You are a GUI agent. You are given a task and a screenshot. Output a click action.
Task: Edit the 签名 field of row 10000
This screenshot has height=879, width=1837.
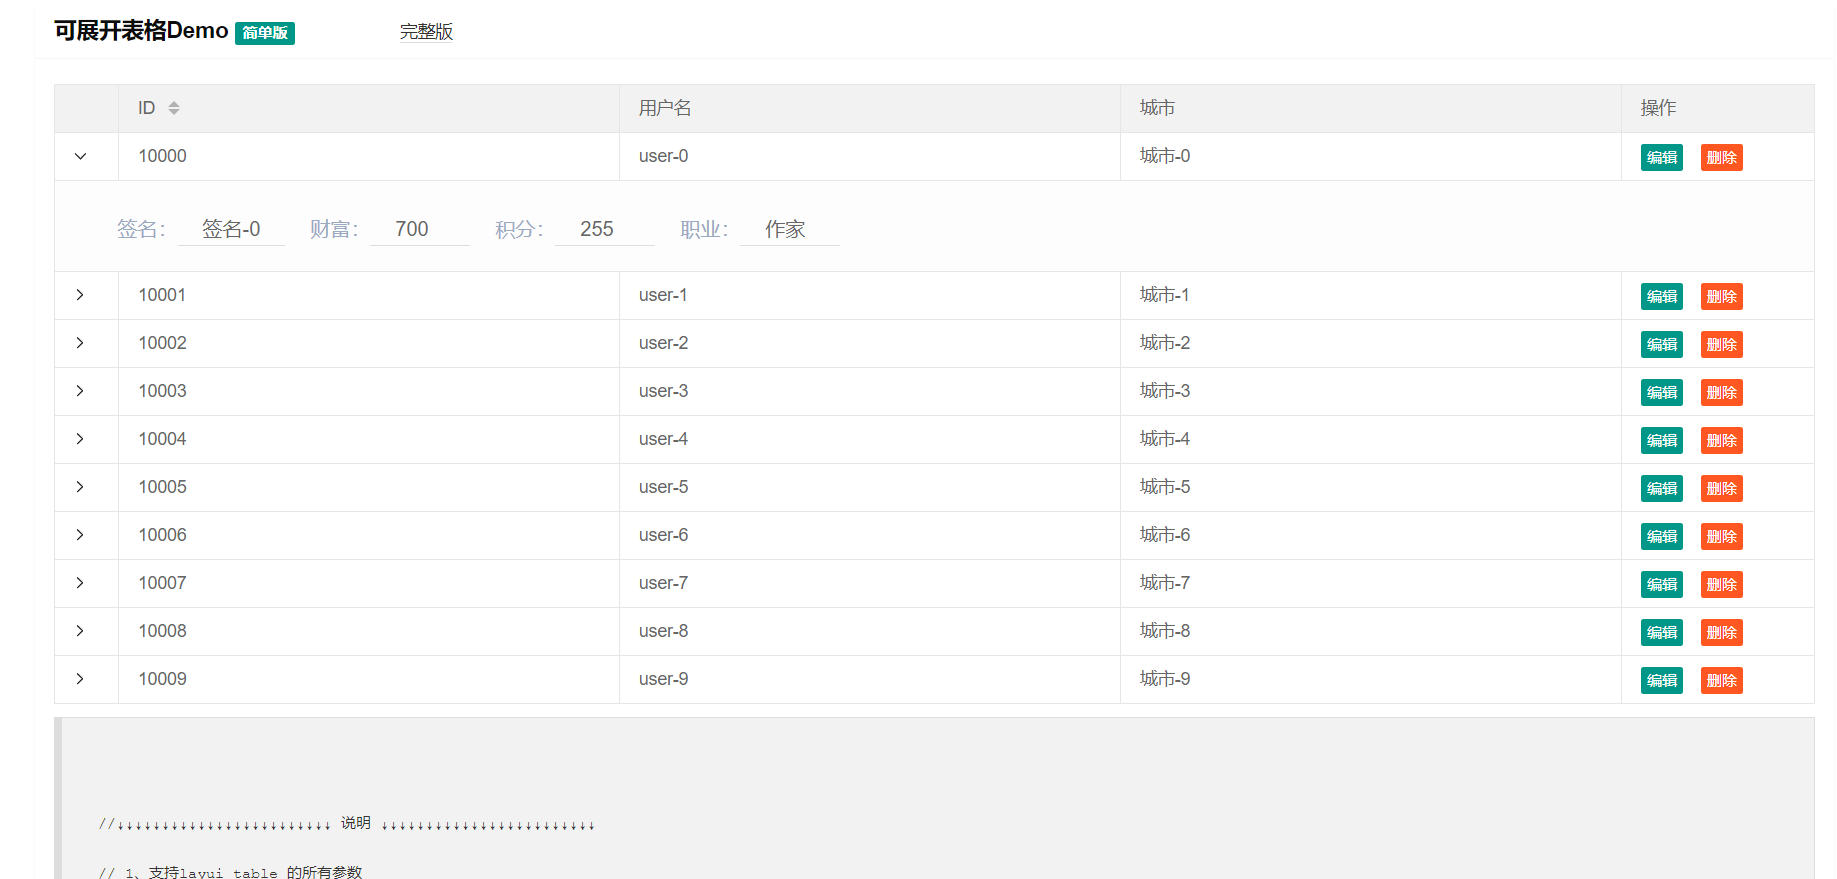[231, 230]
